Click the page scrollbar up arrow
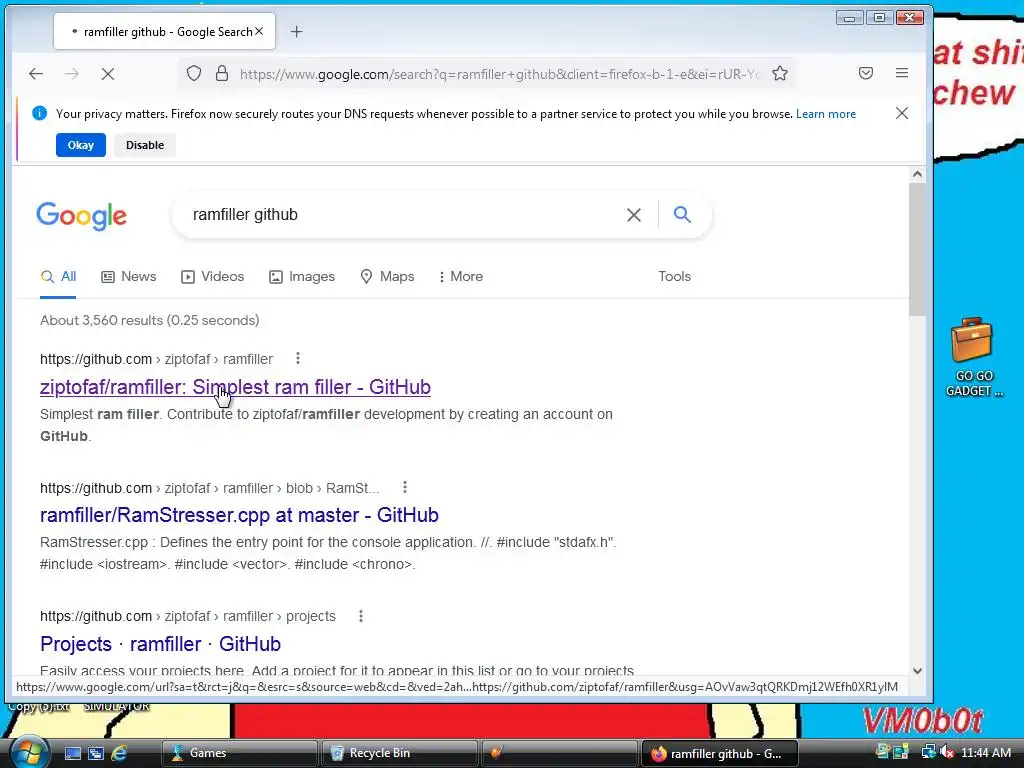Viewport: 1024px width, 768px height. (917, 174)
